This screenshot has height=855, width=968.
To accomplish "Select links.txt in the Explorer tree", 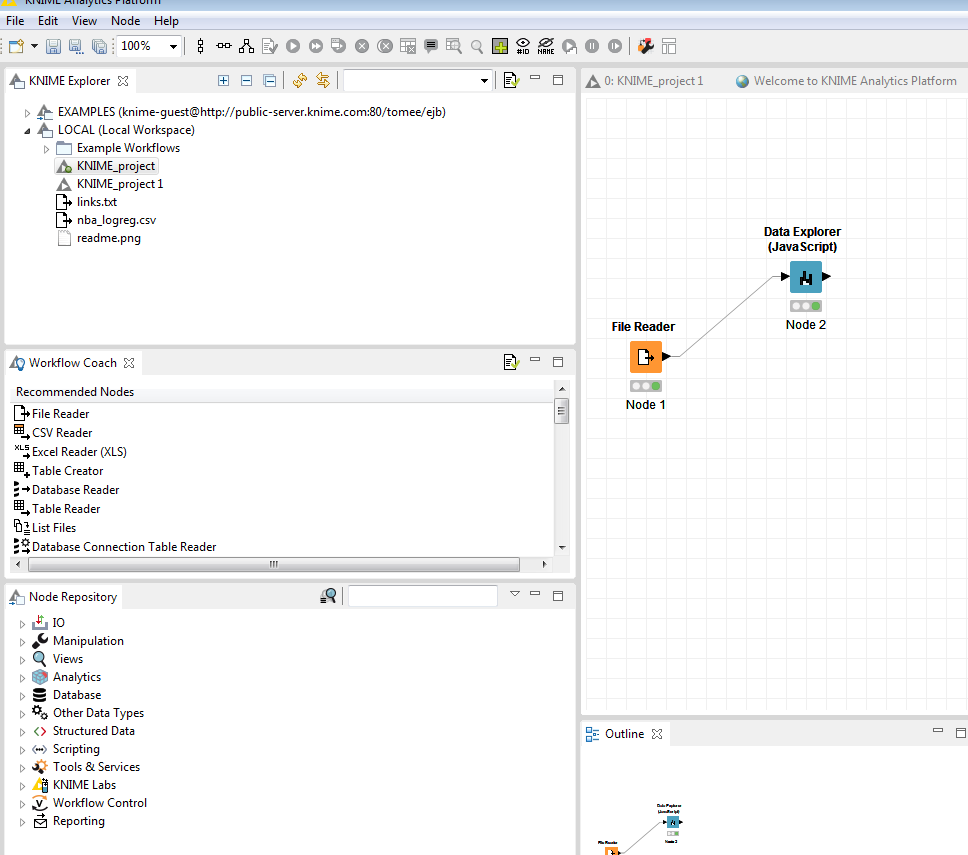I will pos(97,202).
